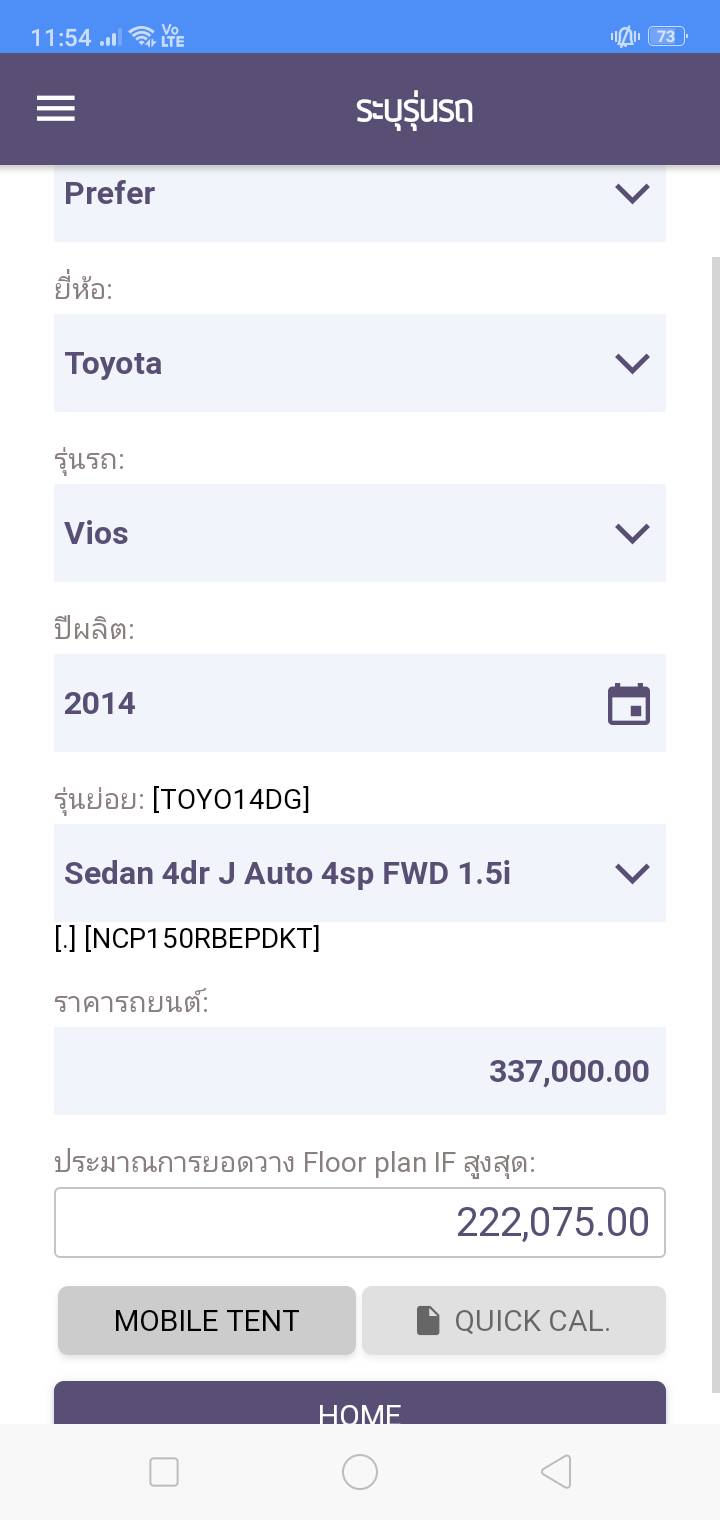The width and height of the screenshot is (720, 1520).
Task: Expand the Prefer dropdown
Action: [x=632, y=193]
